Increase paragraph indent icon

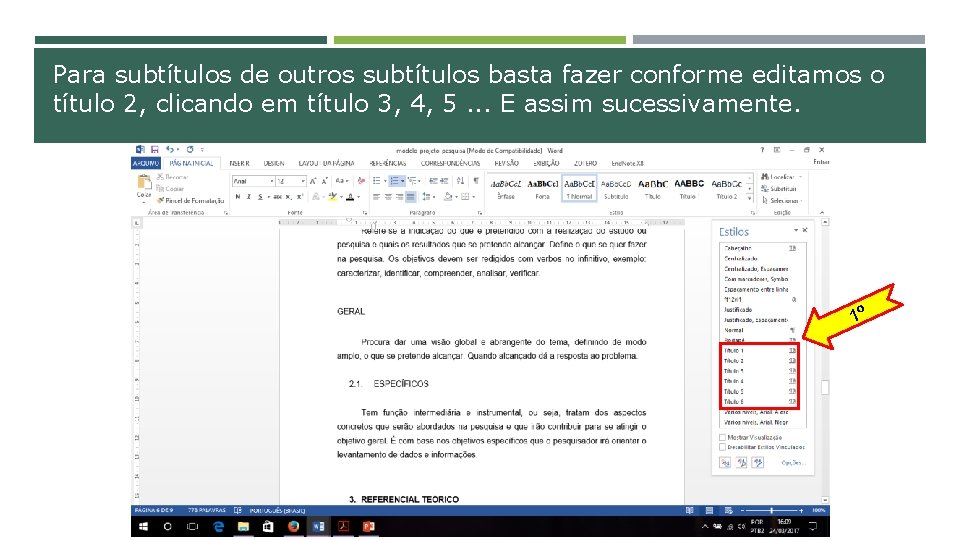pyautogui.click(x=443, y=181)
